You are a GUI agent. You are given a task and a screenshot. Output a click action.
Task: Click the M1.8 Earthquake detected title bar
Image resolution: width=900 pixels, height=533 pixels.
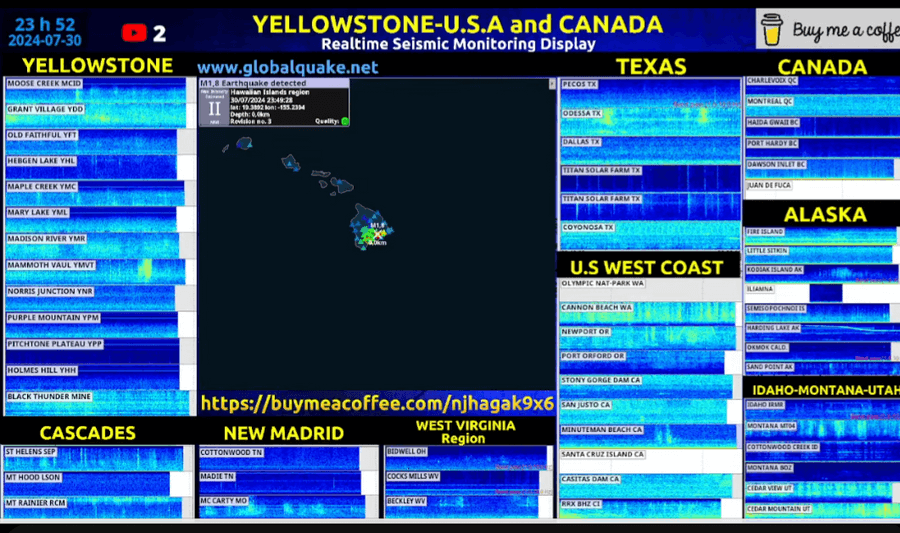pyautogui.click(x=274, y=83)
